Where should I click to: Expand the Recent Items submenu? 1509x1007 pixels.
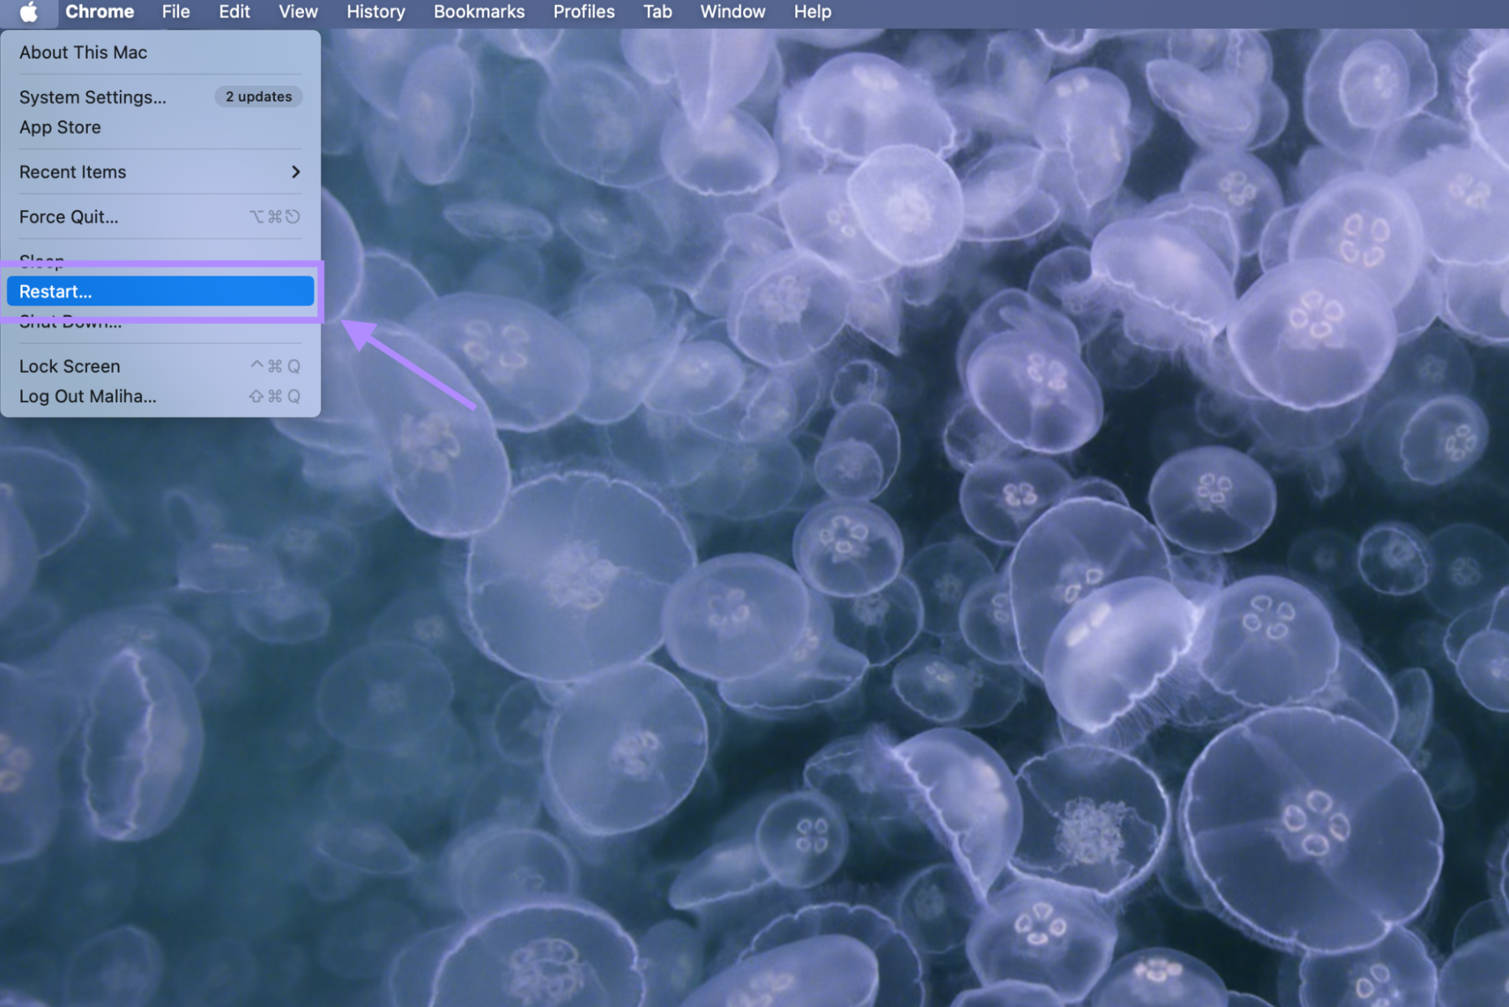(160, 172)
